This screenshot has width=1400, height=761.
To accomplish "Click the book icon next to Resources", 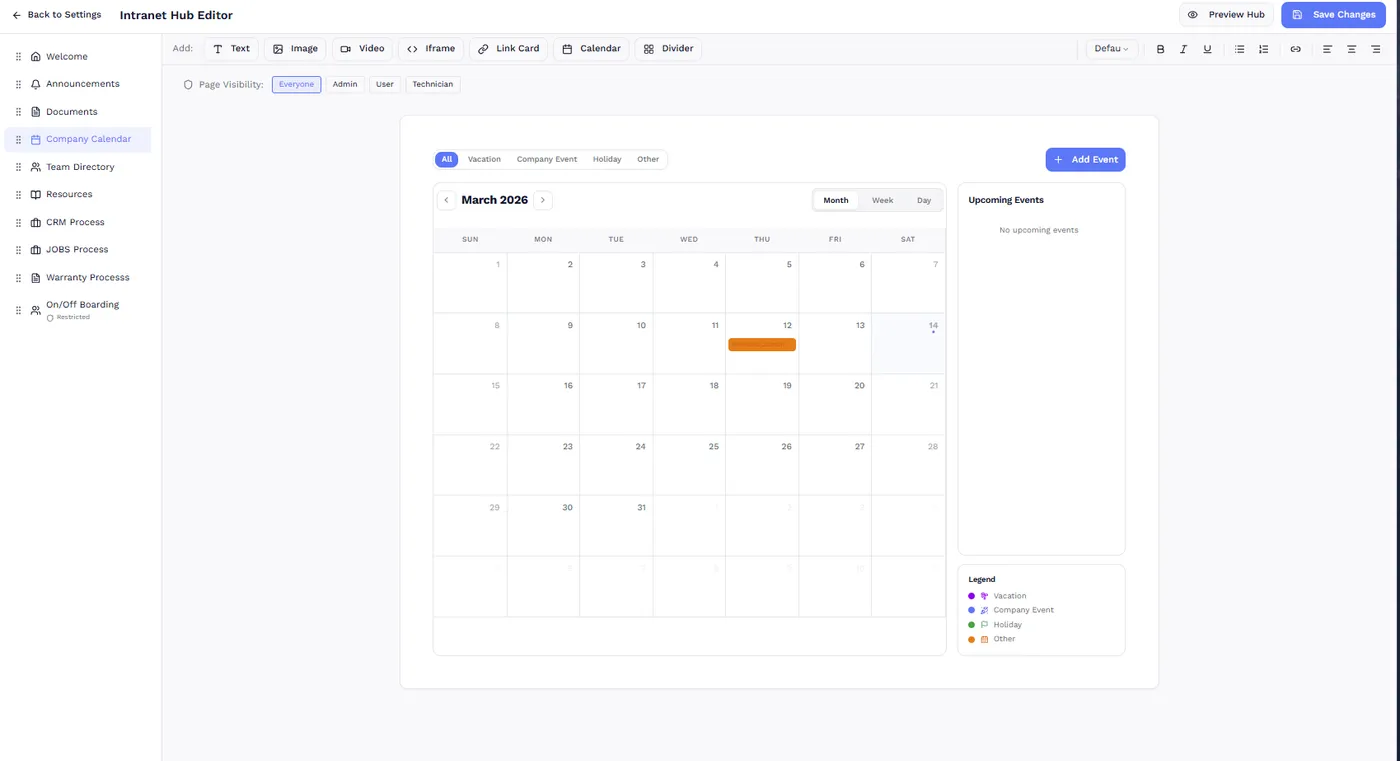I will 36,194.
